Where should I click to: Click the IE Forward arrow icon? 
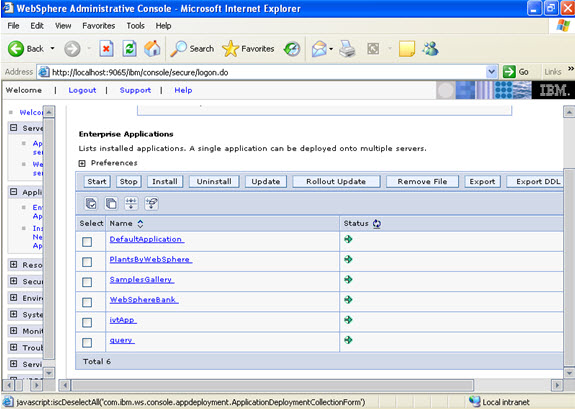pyautogui.click(x=72, y=48)
